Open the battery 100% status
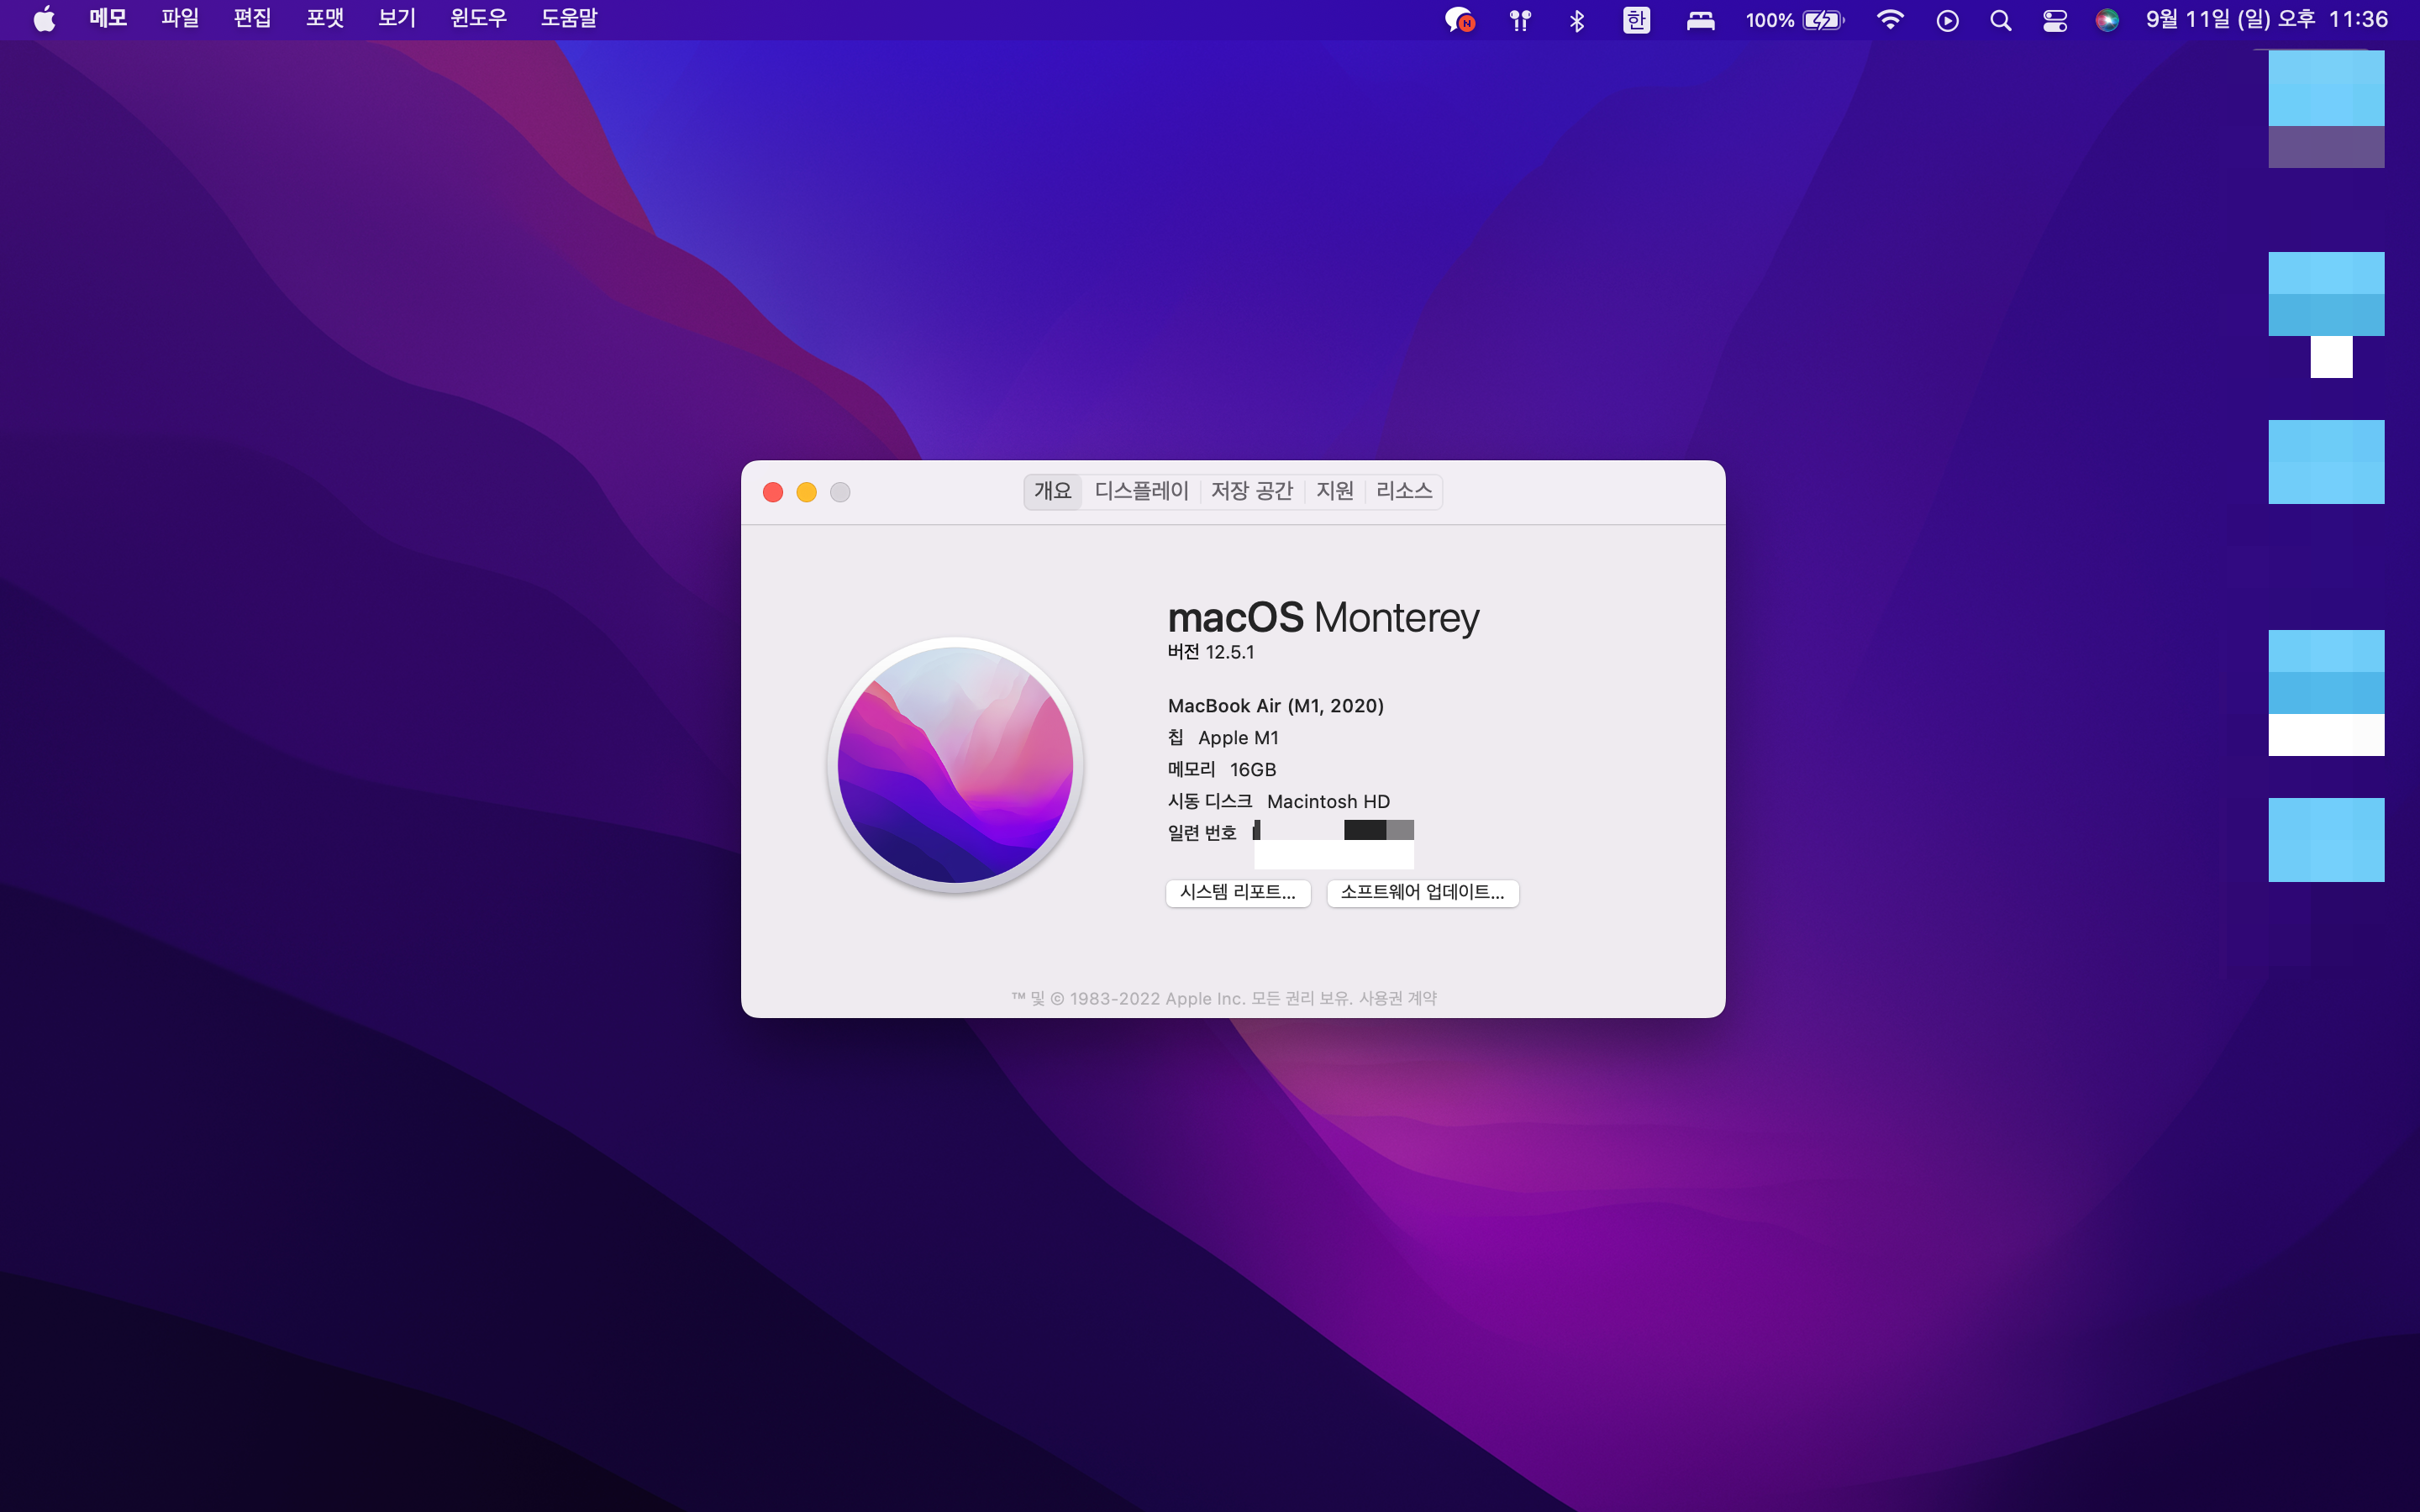 tap(1794, 20)
